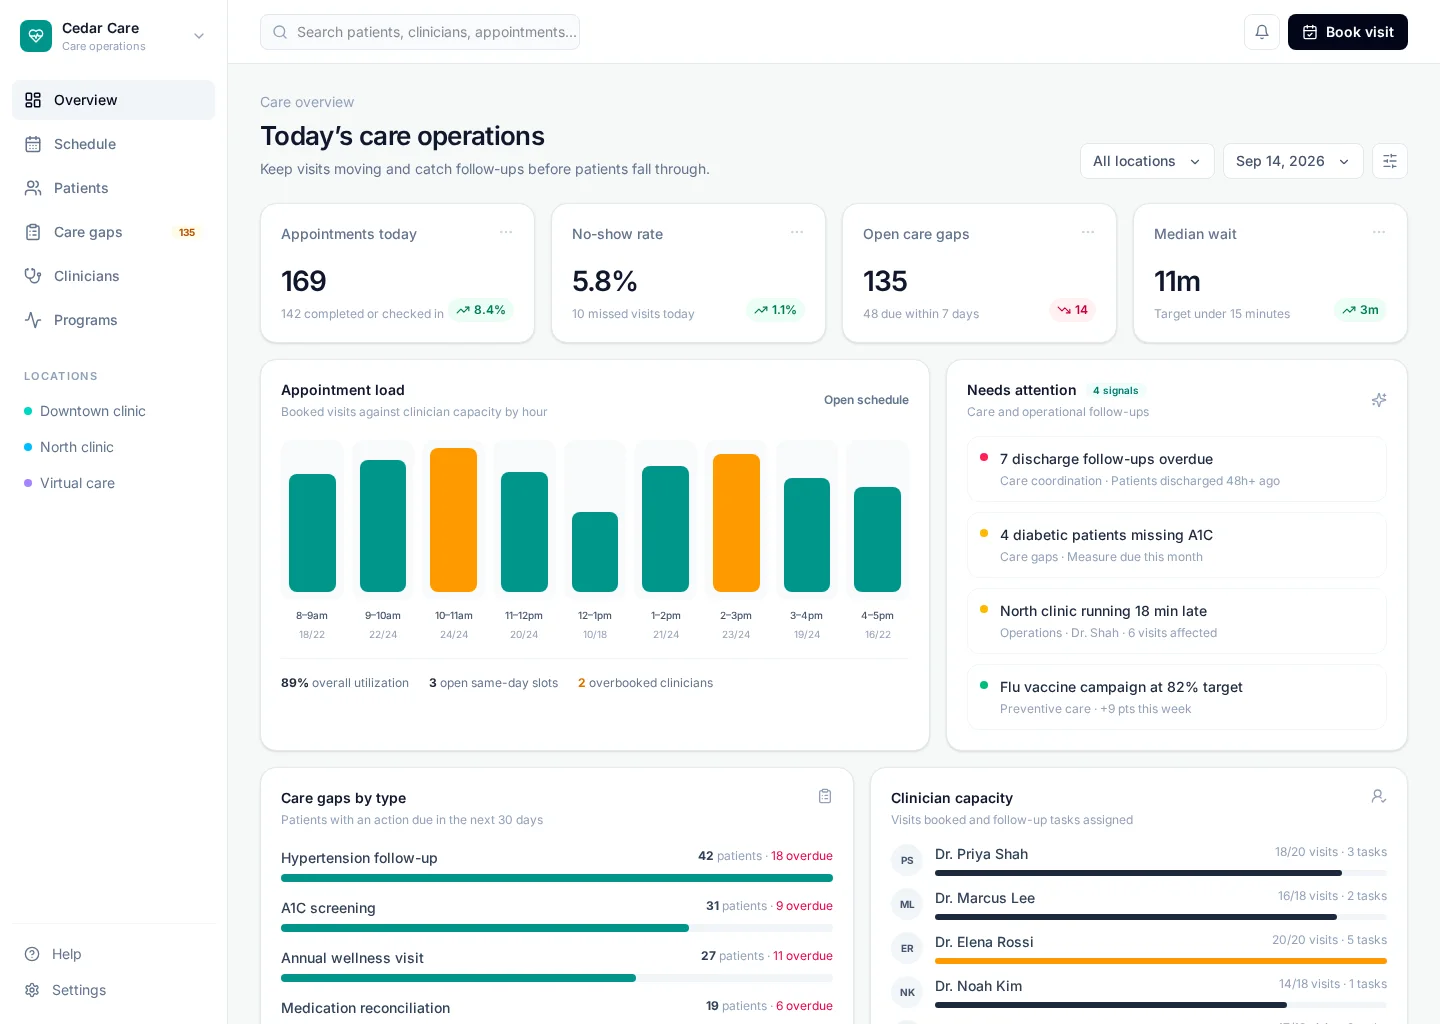Open 7 discharge follow-ups overdue alert
The image size is (1440, 1024).
pos(1177,469)
